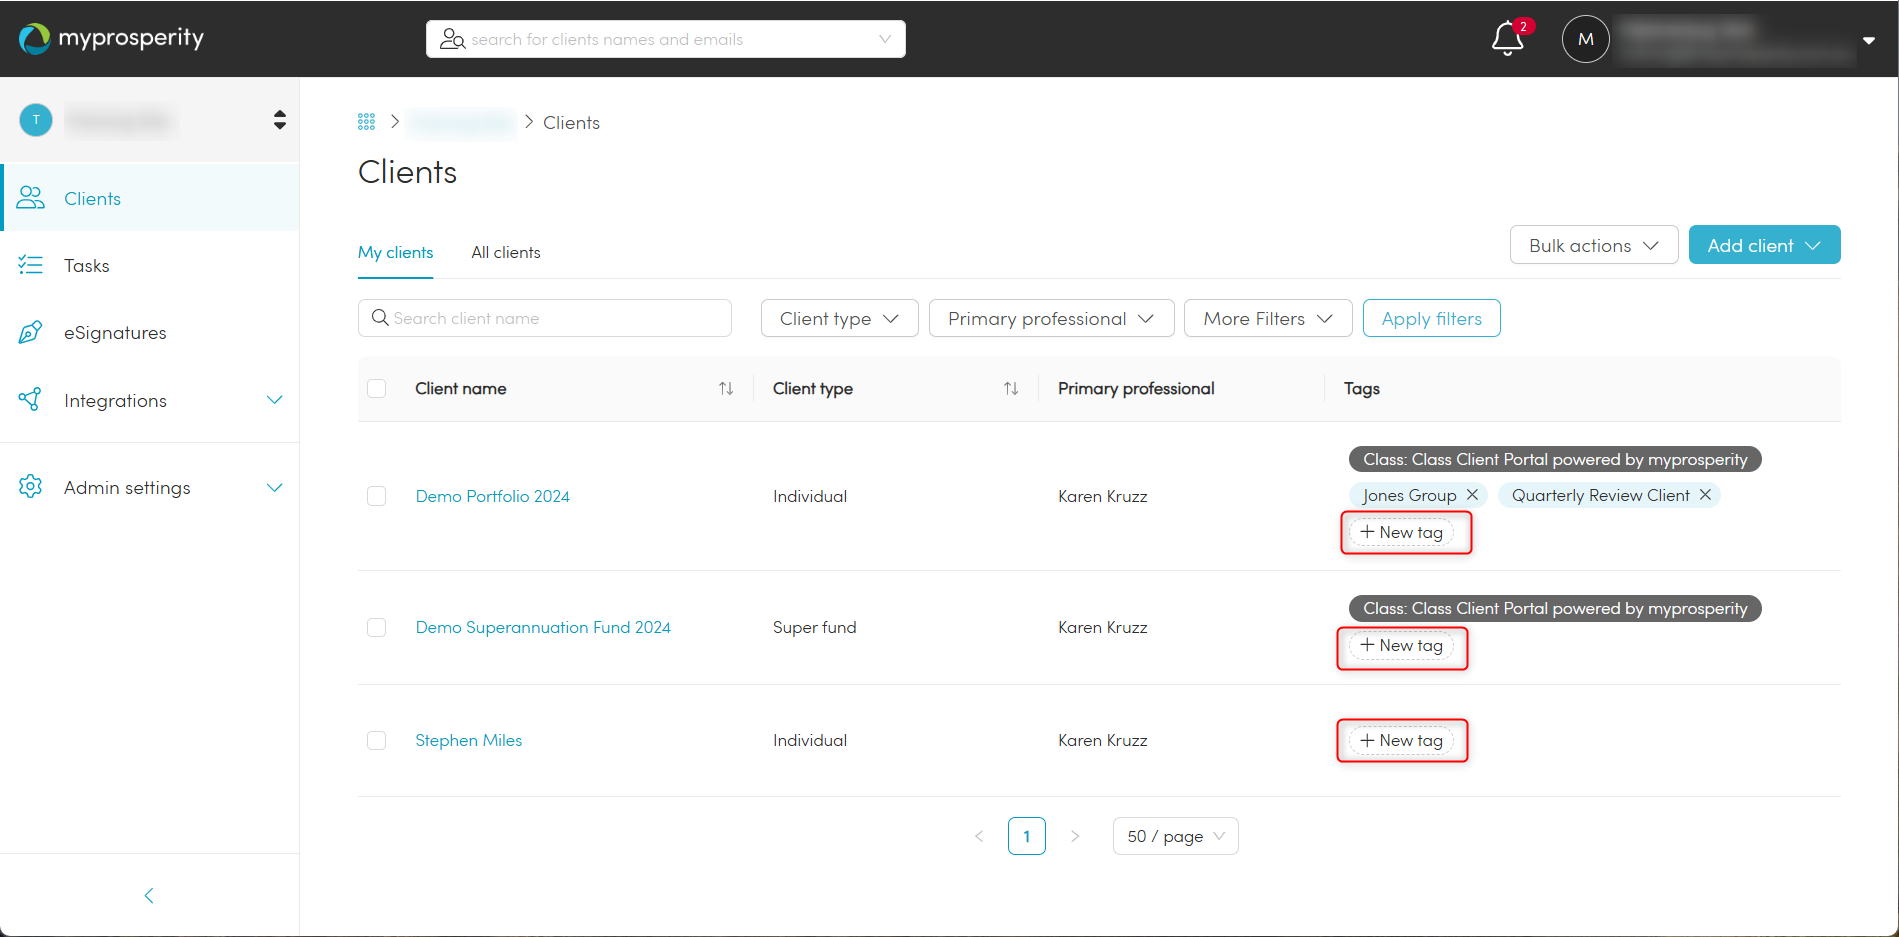1899x937 pixels.
Task: Expand the Admin settings chevron
Action: [274, 488]
